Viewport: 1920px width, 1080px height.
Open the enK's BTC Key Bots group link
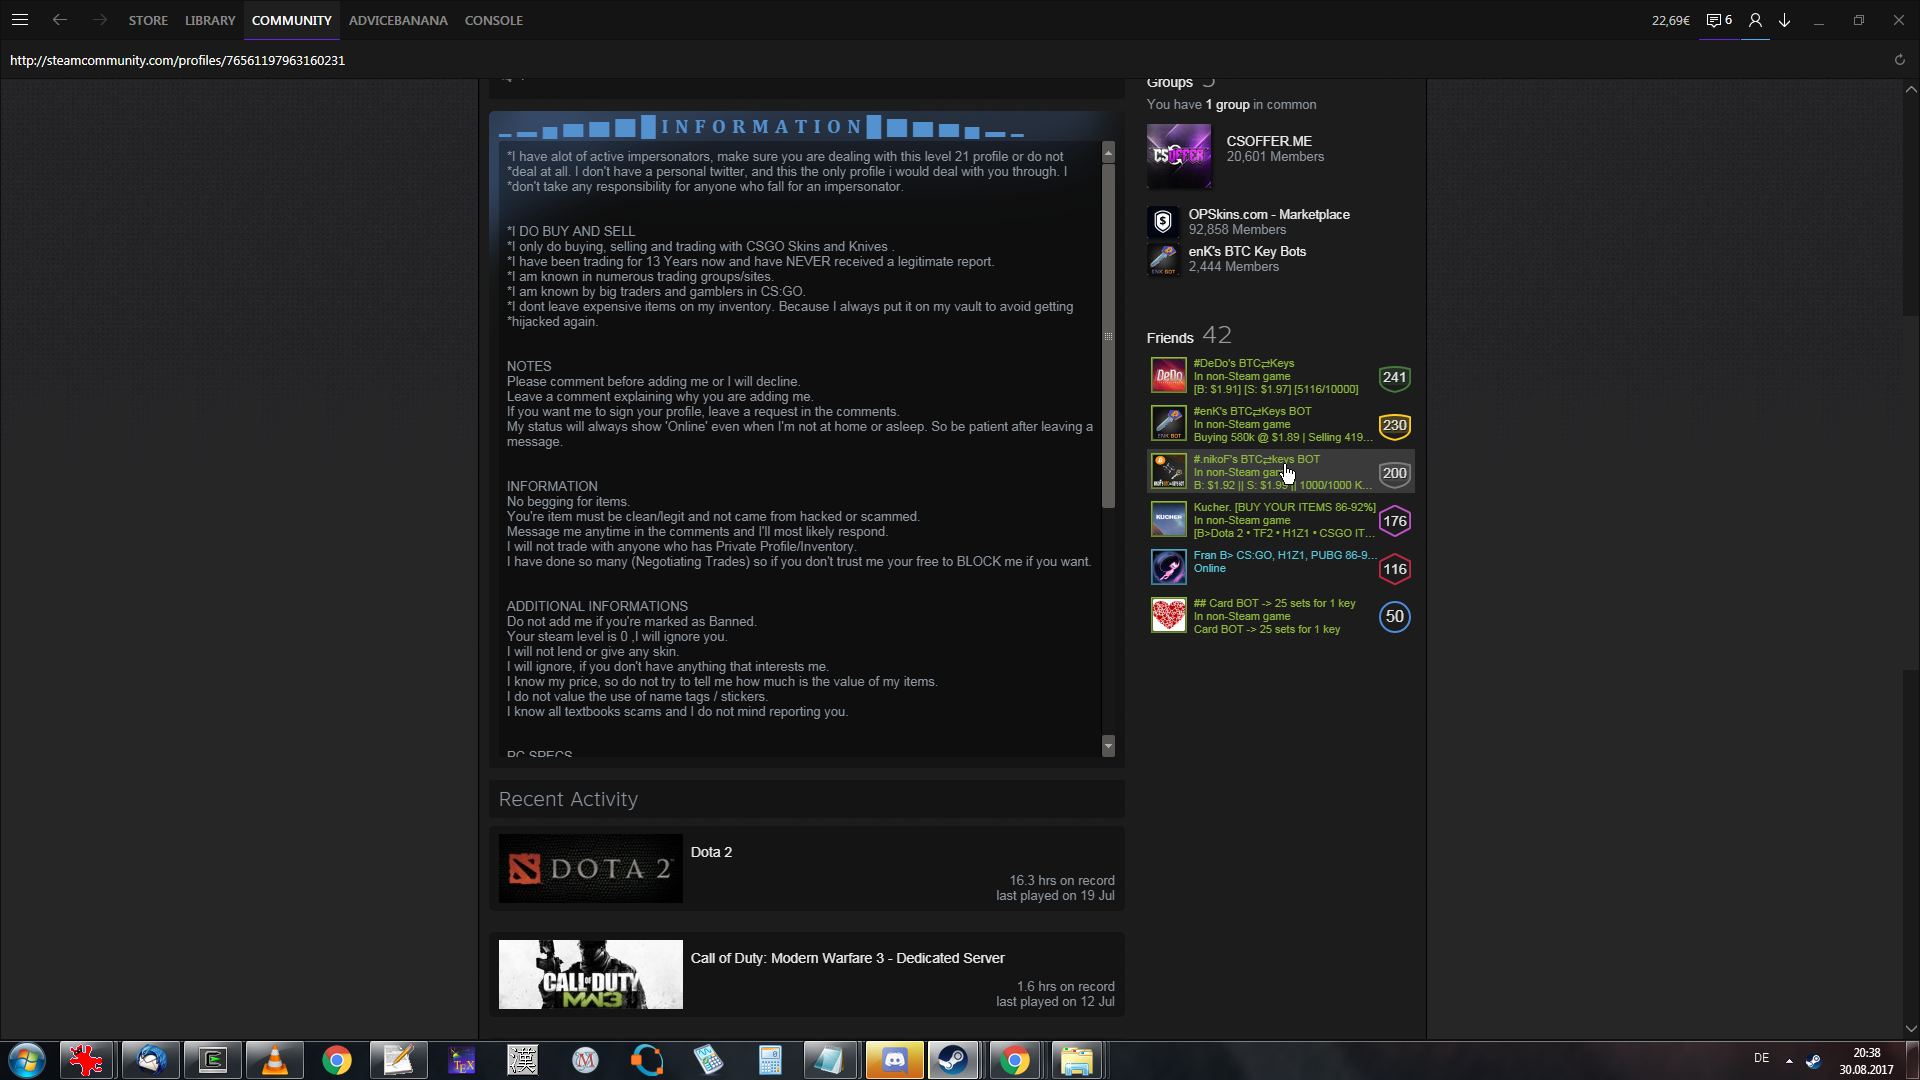click(1246, 252)
